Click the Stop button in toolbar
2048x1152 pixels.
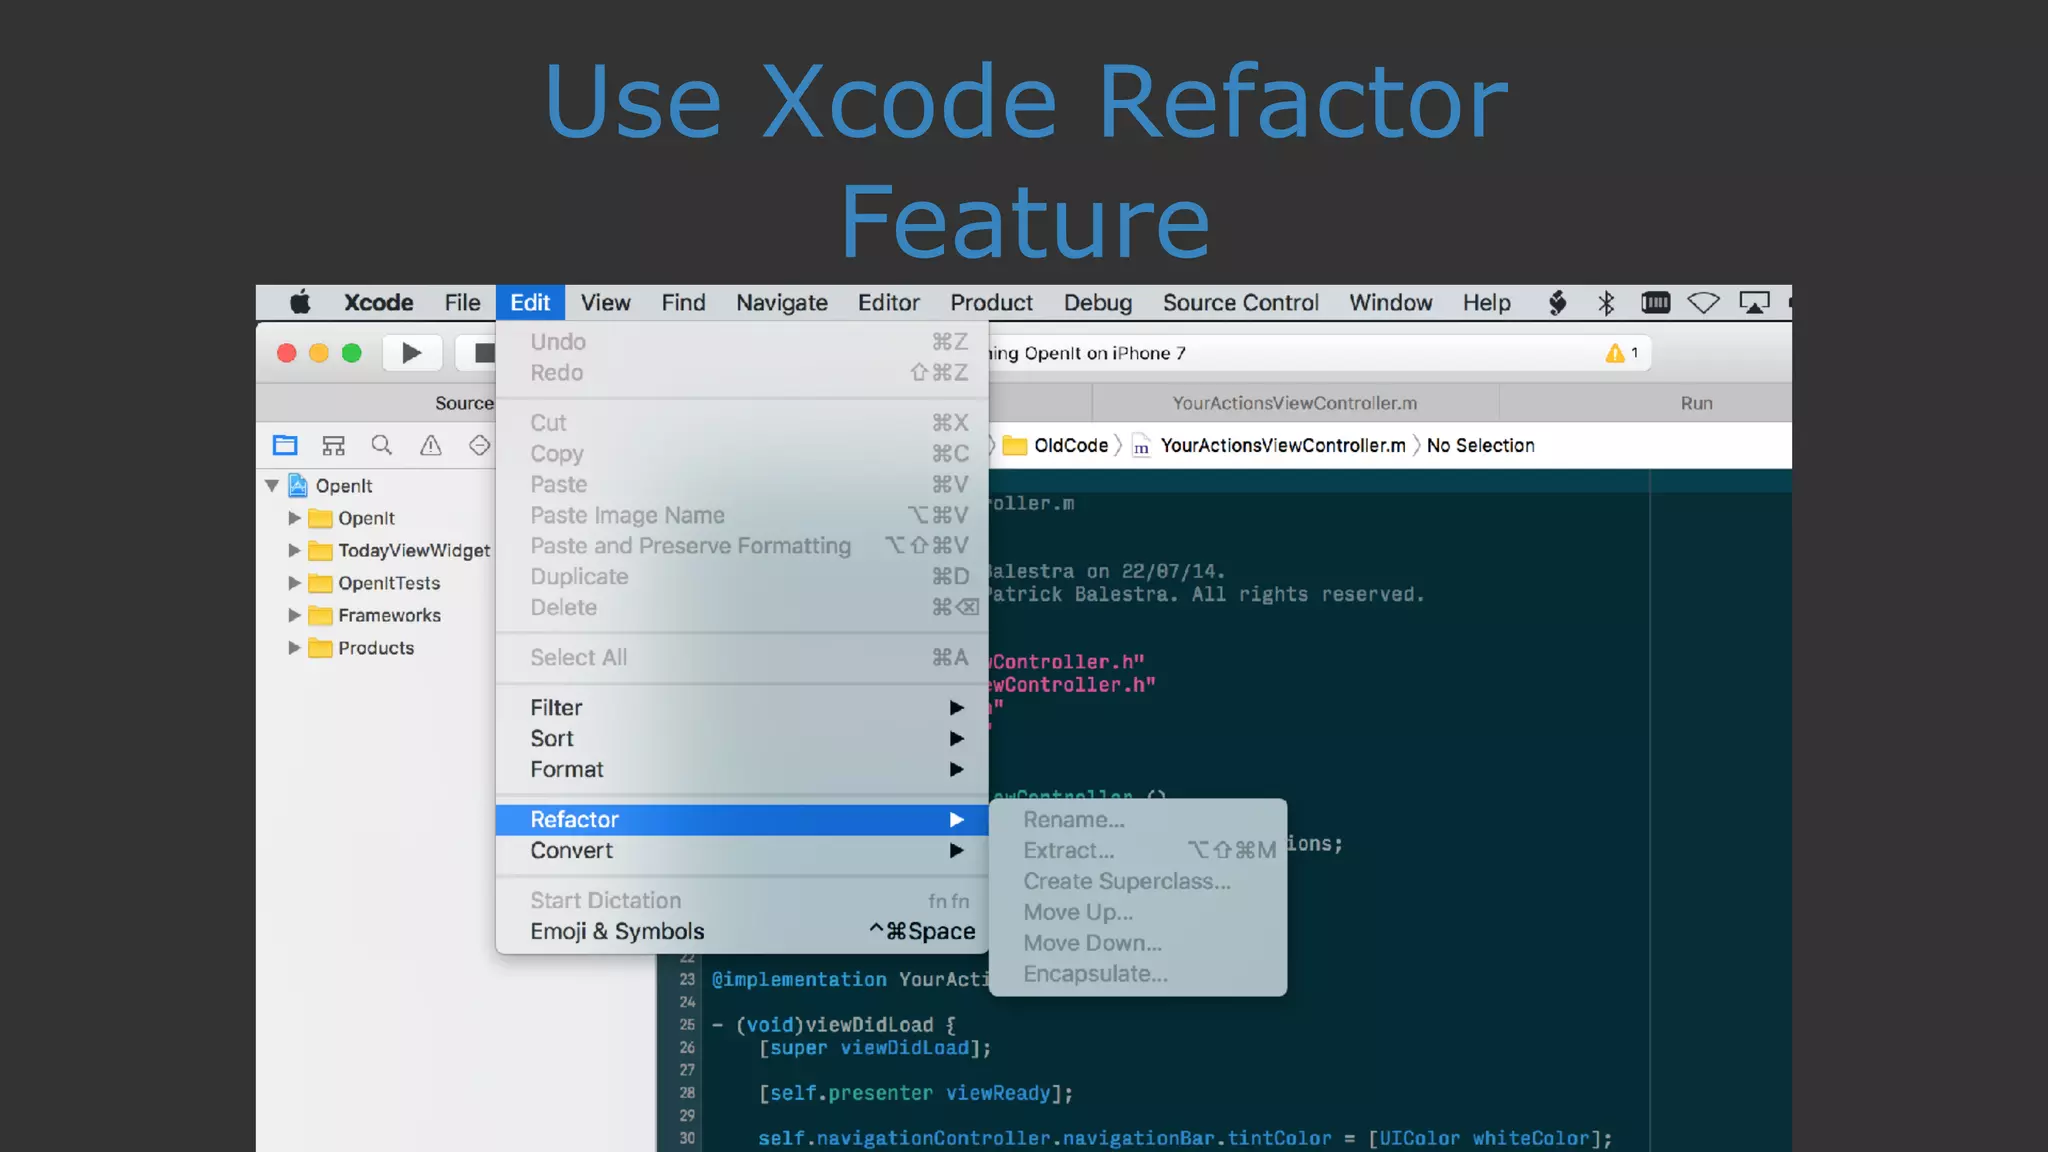(x=482, y=353)
